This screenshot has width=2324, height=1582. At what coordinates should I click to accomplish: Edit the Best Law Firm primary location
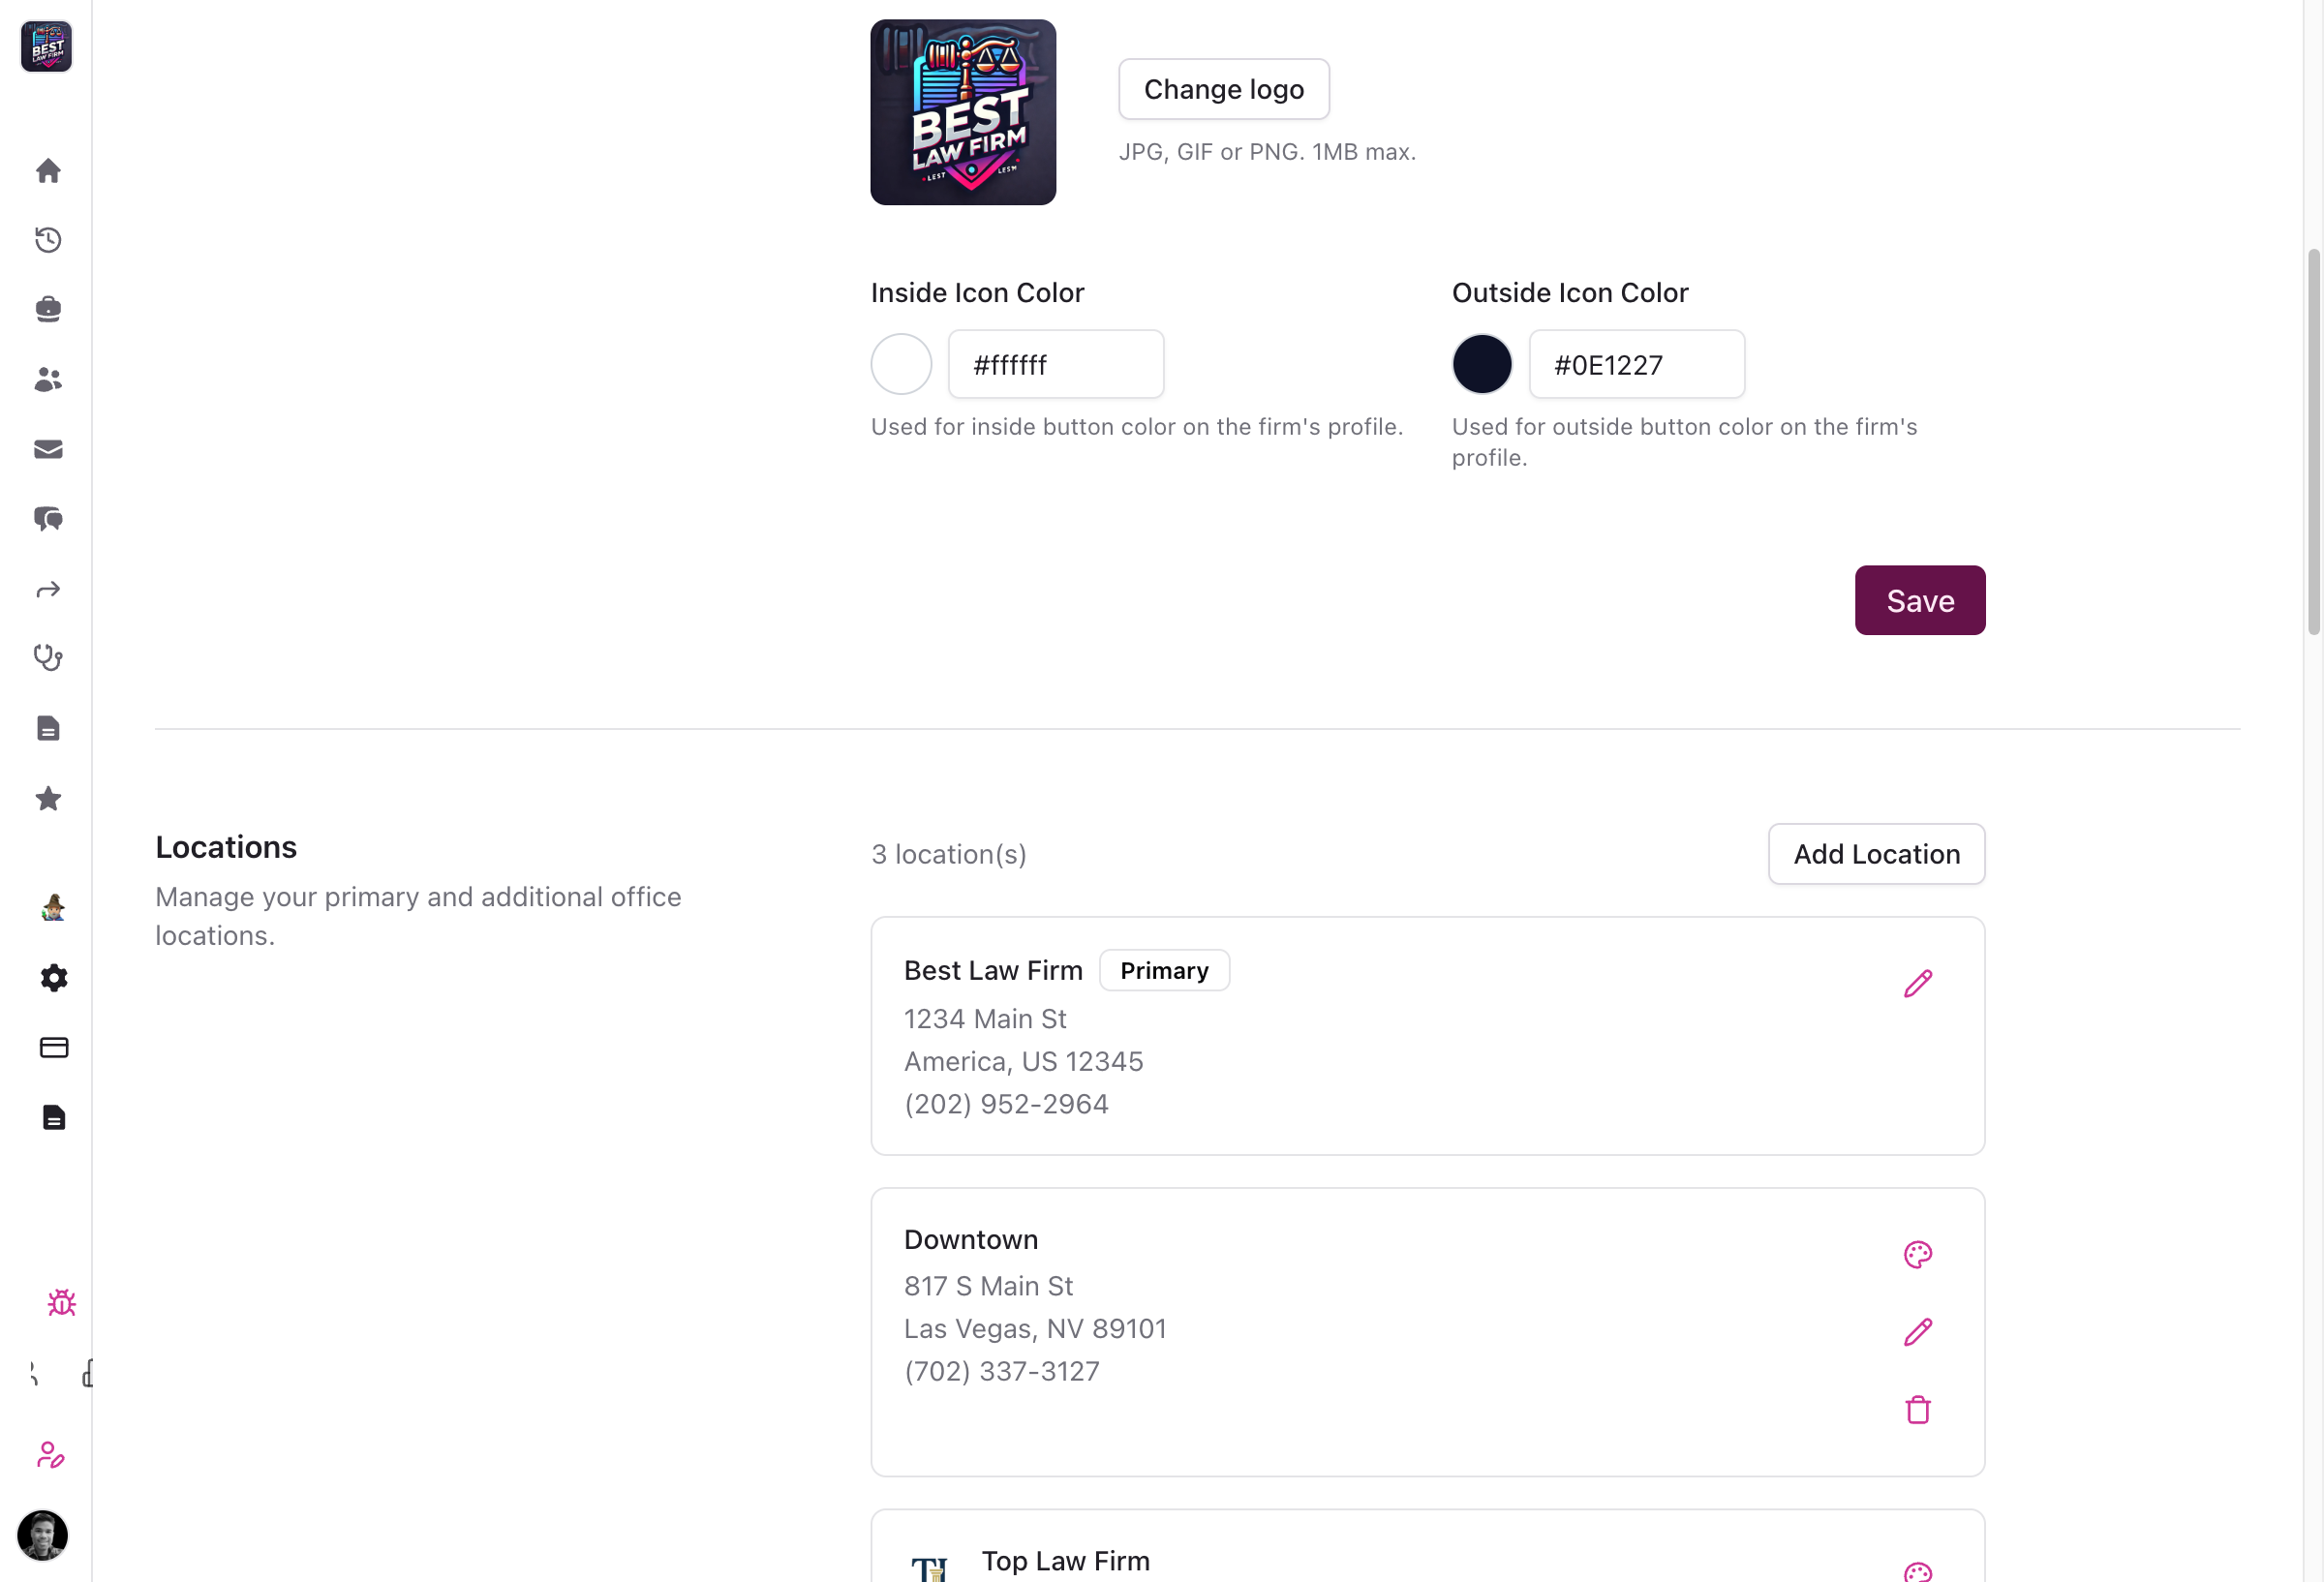click(1917, 984)
